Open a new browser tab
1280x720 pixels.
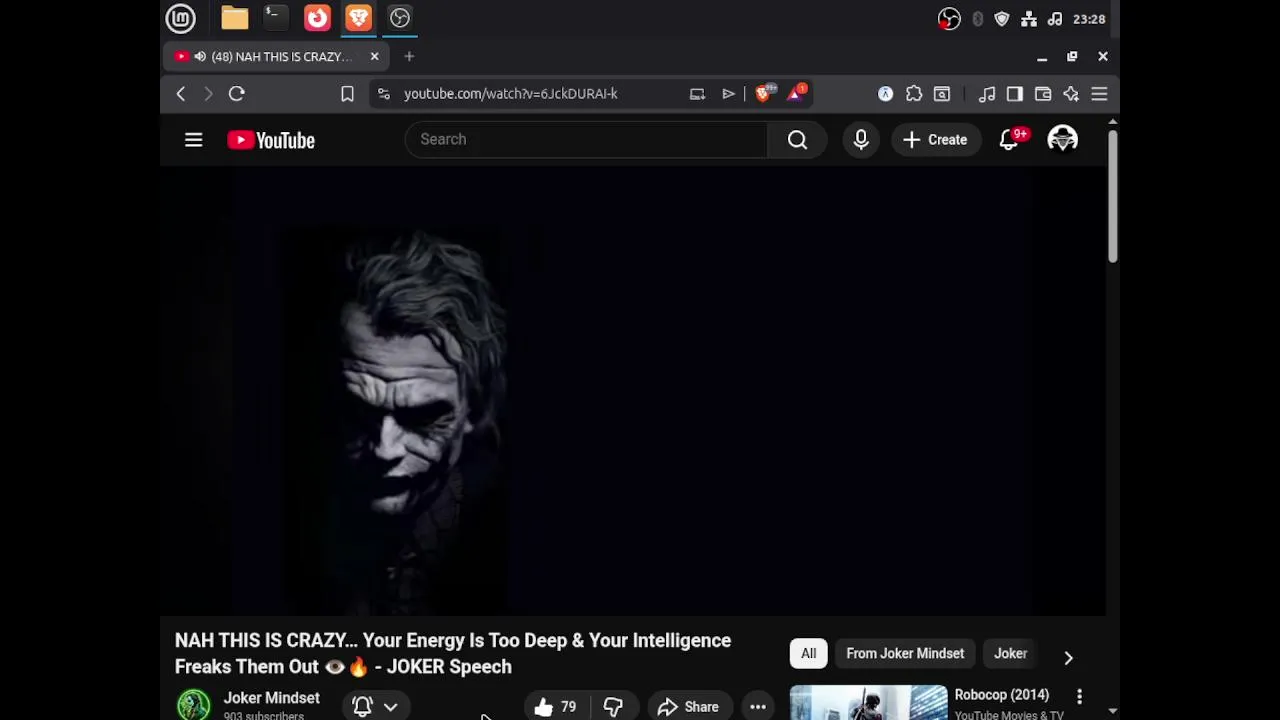pyautogui.click(x=409, y=57)
